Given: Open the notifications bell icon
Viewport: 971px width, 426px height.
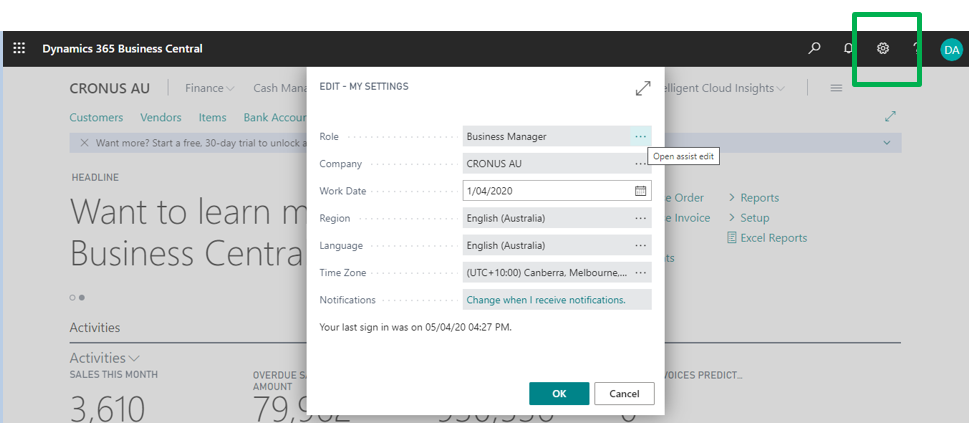Looking at the screenshot, I should click(x=848, y=48).
